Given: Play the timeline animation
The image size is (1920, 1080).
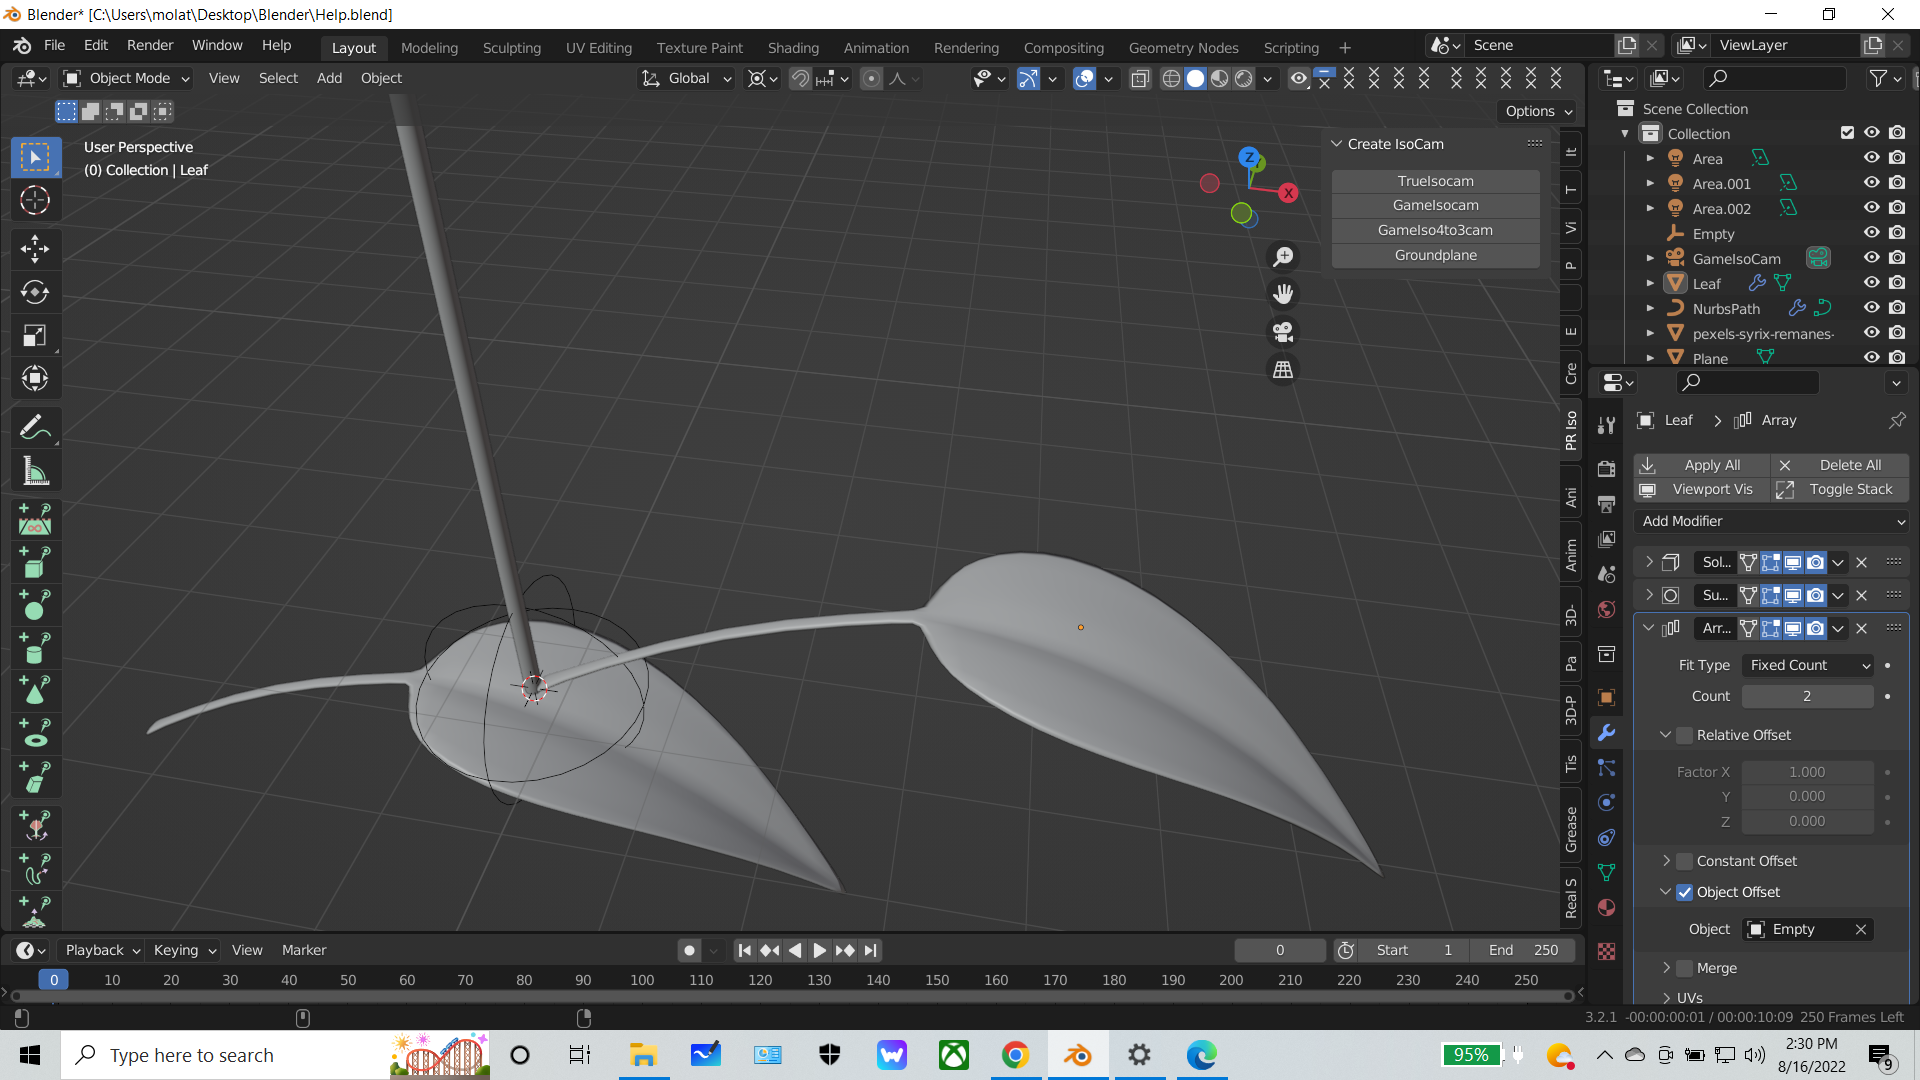Looking at the screenshot, I should (x=819, y=950).
